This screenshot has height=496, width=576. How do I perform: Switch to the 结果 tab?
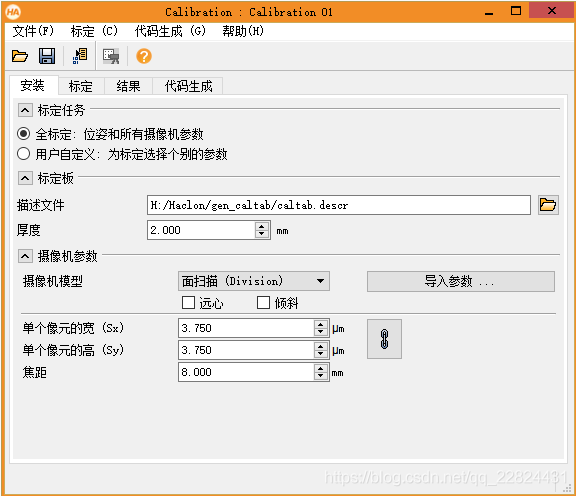(x=129, y=86)
